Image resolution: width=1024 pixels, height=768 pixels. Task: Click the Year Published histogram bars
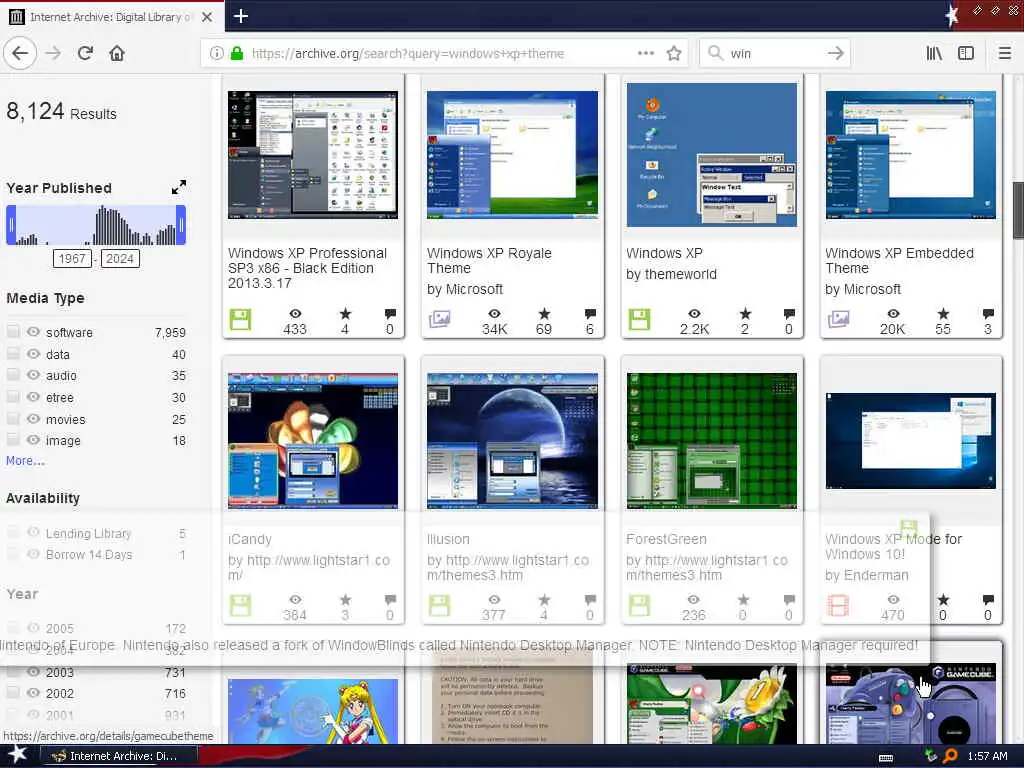pyautogui.click(x=96, y=225)
